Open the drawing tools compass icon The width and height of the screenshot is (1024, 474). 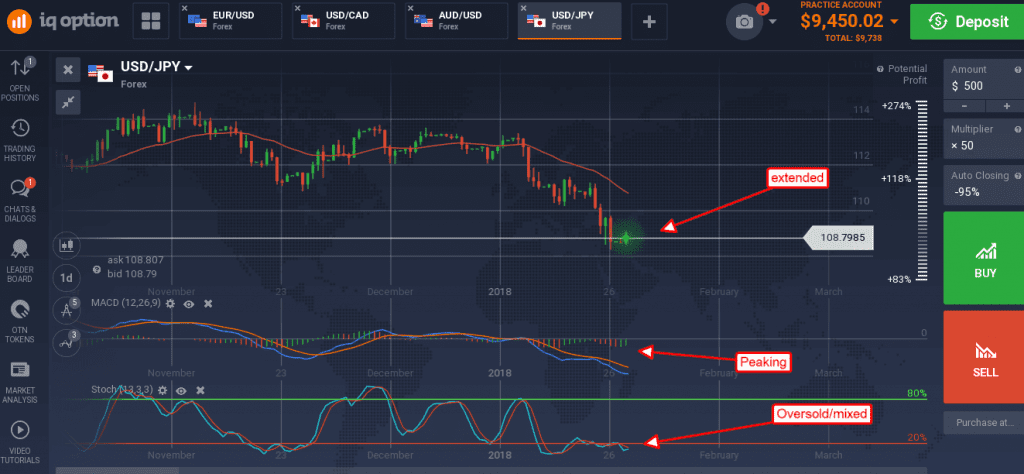pos(67,310)
